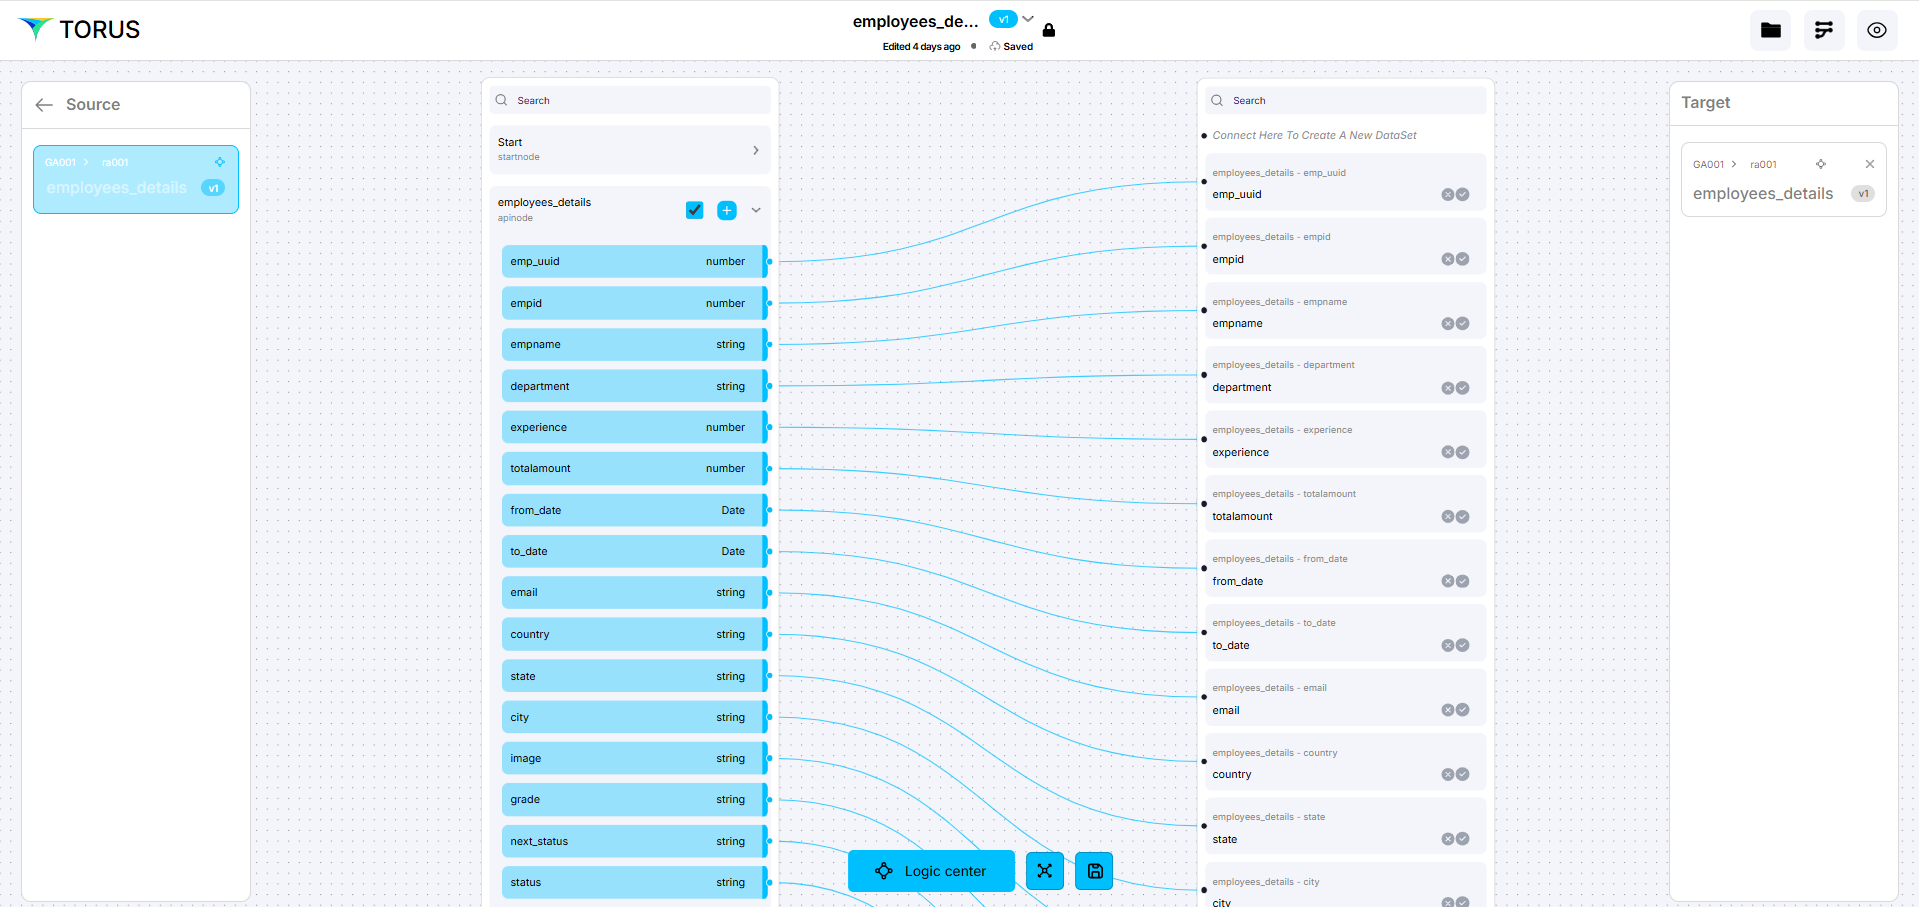Click the save floppy disk icon

pyautogui.click(x=1094, y=871)
